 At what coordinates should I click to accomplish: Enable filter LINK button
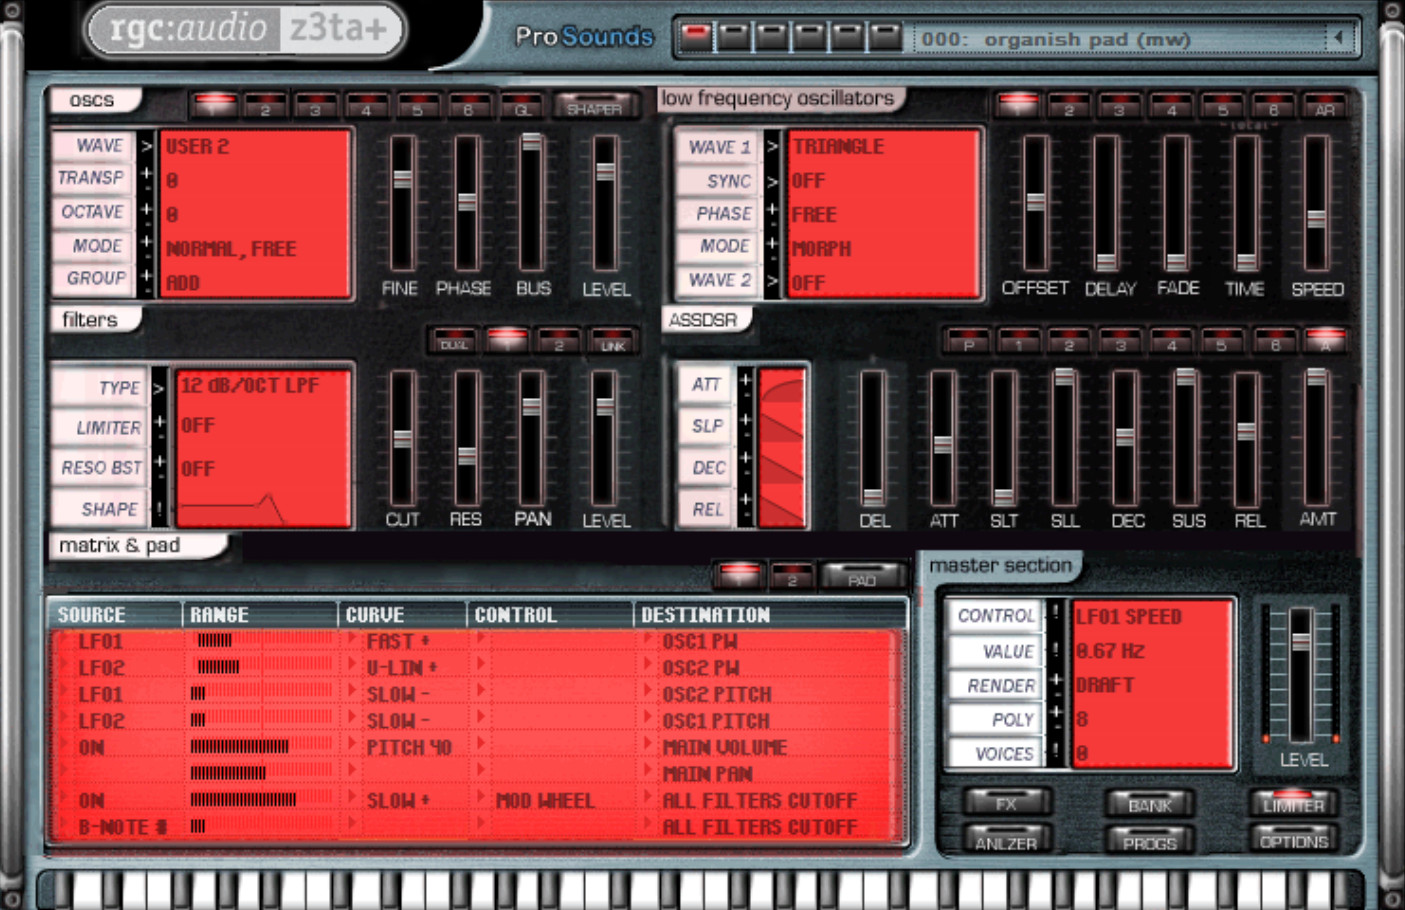click(x=613, y=341)
